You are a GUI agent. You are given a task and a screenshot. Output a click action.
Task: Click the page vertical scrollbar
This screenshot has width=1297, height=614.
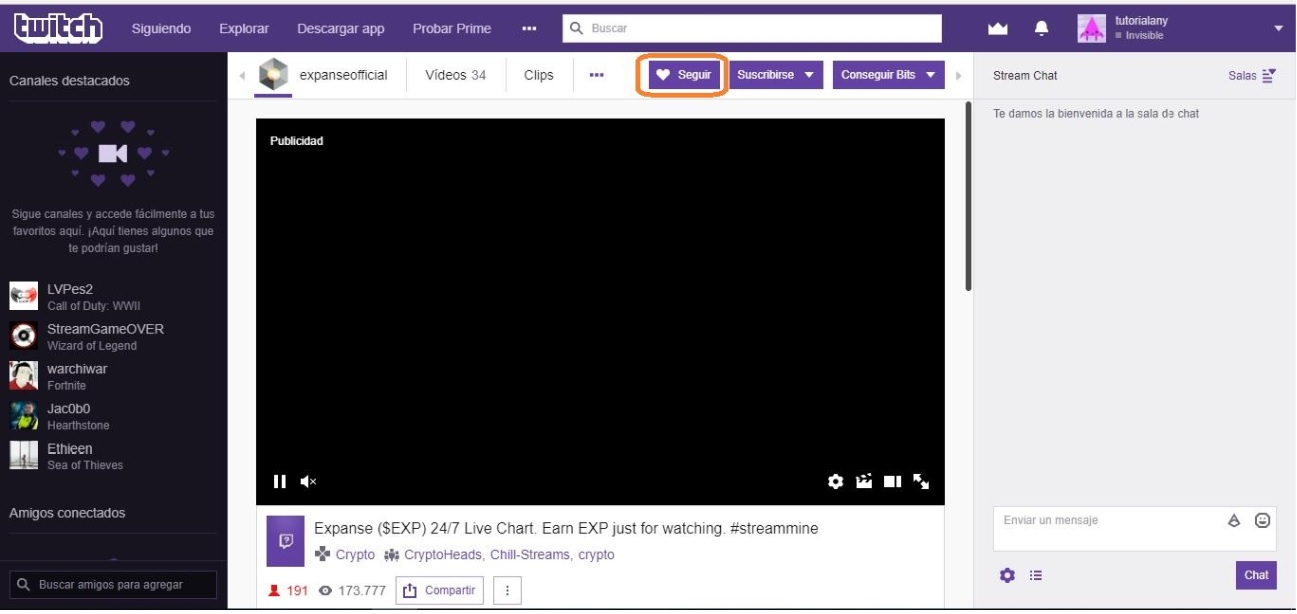(x=968, y=195)
